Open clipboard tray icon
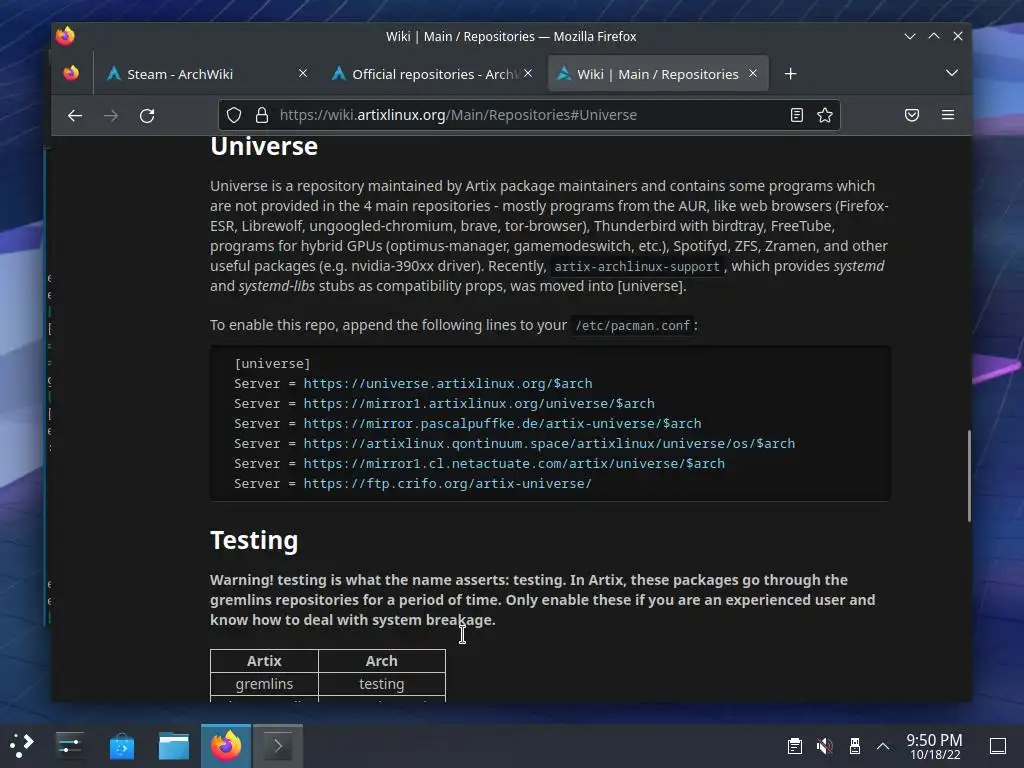Image resolution: width=1024 pixels, height=768 pixels. (x=795, y=746)
